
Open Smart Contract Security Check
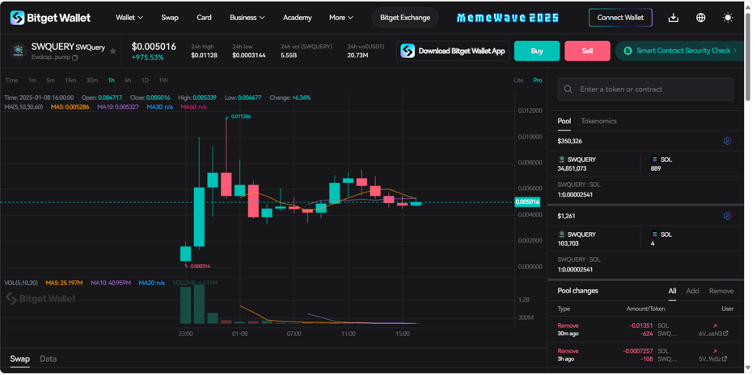(679, 51)
